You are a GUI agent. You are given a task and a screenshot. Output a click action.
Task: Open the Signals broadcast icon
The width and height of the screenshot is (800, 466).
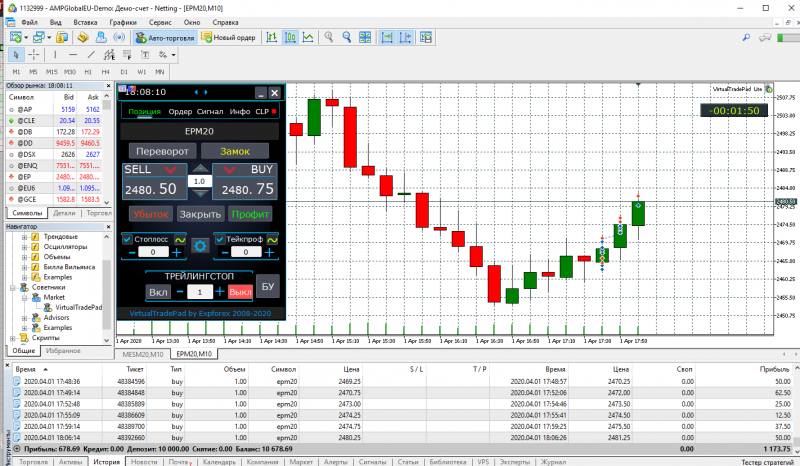pos(119,37)
